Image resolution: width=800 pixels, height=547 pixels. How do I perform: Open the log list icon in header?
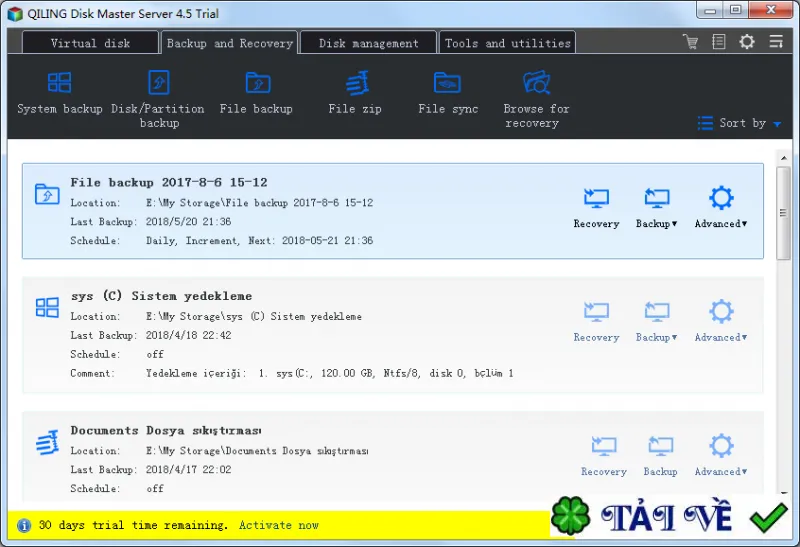click(x=719, y=41)
